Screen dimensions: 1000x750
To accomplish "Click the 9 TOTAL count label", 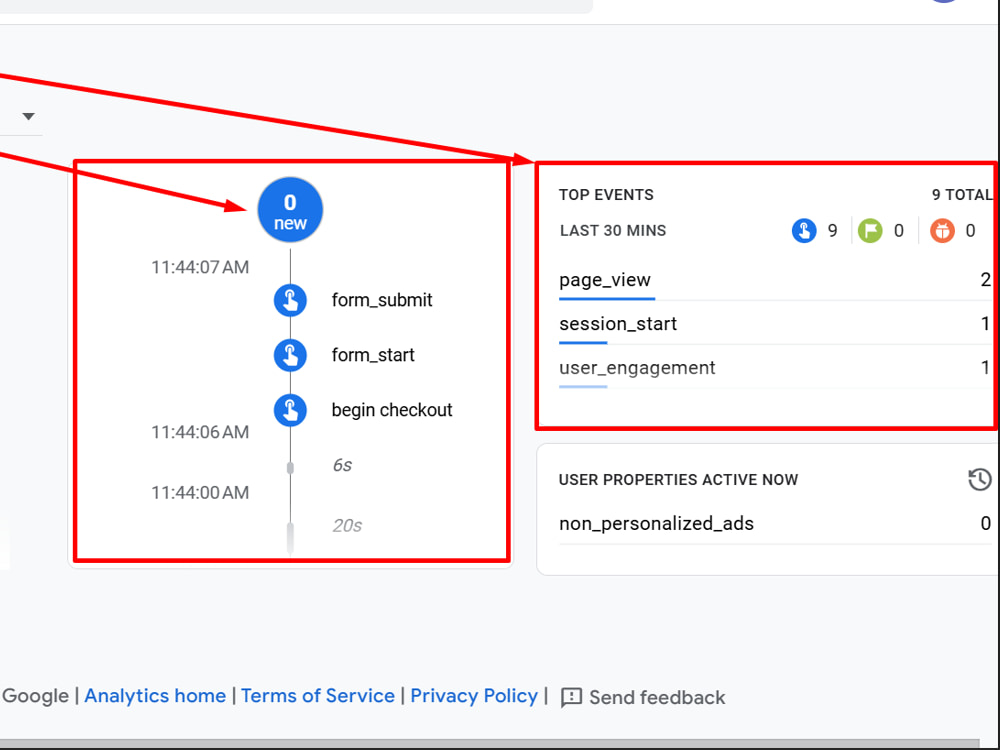I will [x=962, y=195].
